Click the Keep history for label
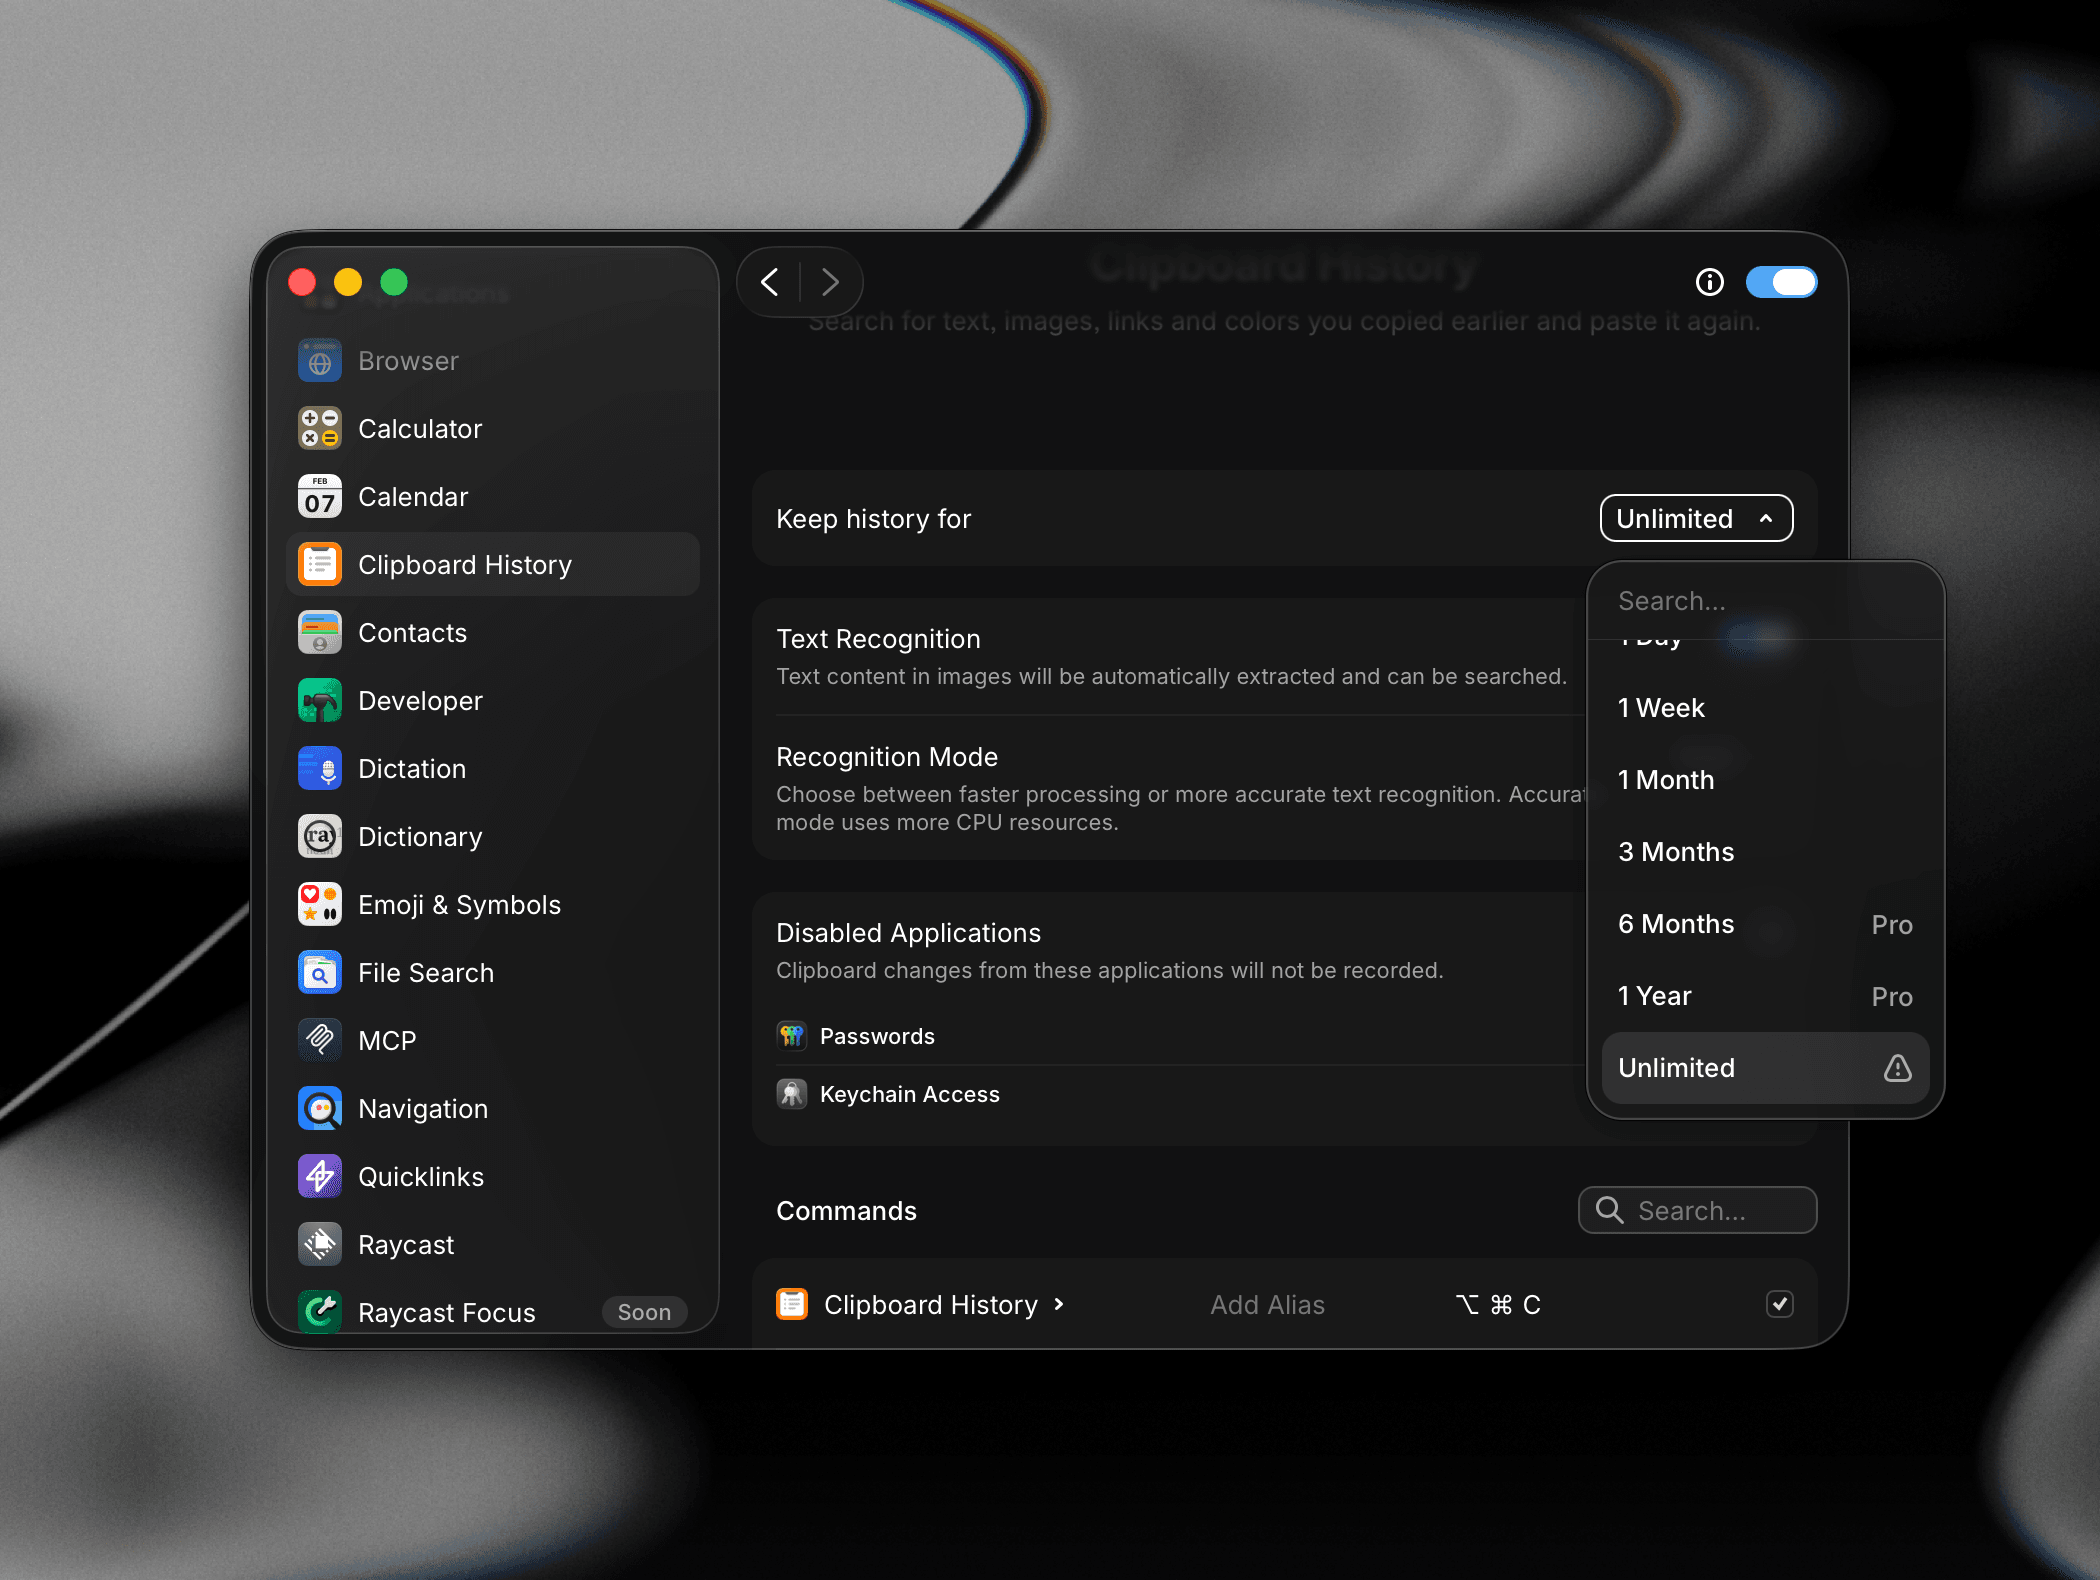 pos(873,519)
